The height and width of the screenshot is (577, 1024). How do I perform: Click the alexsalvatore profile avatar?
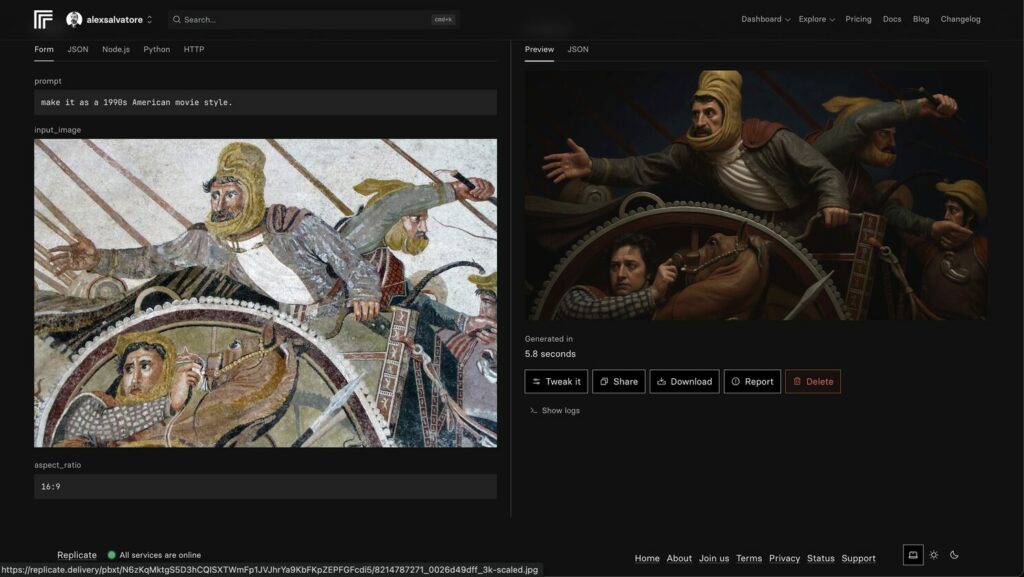point(74,19)
